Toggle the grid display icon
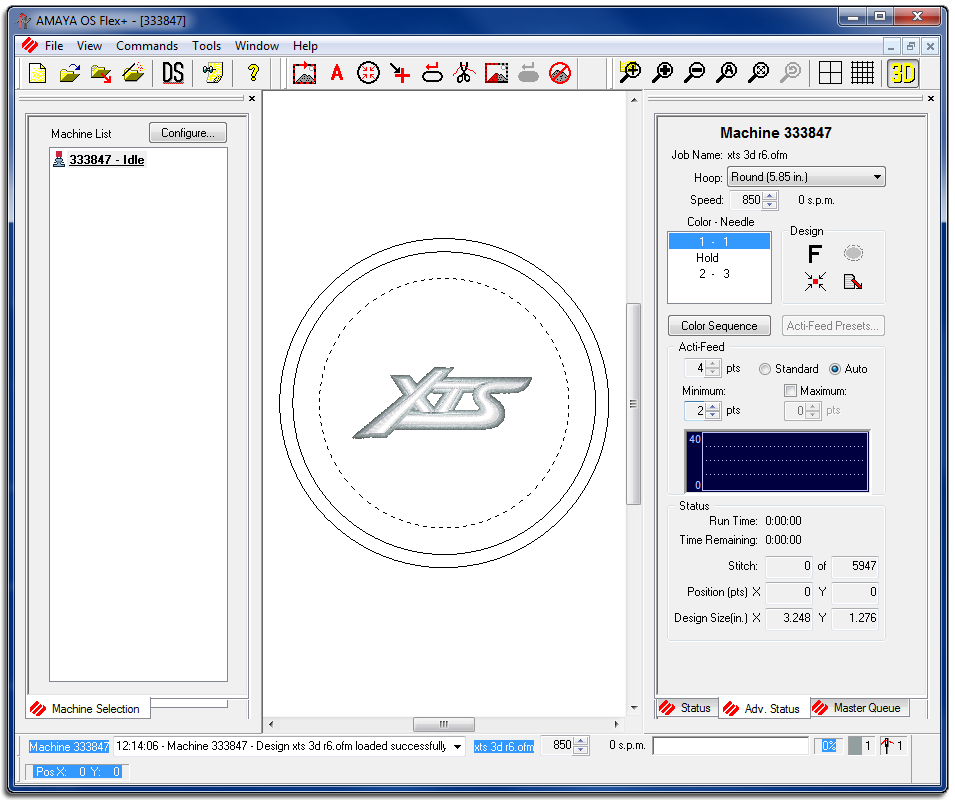The height and width of the screenshot is (800, 955). pos(862,73)
